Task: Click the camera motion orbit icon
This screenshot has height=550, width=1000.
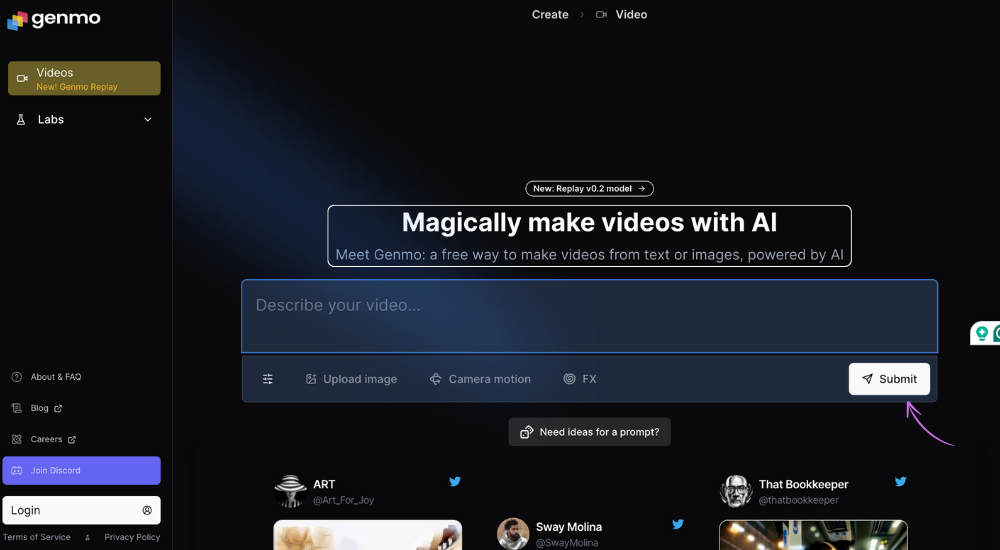Action: click(x=436, y=379)
